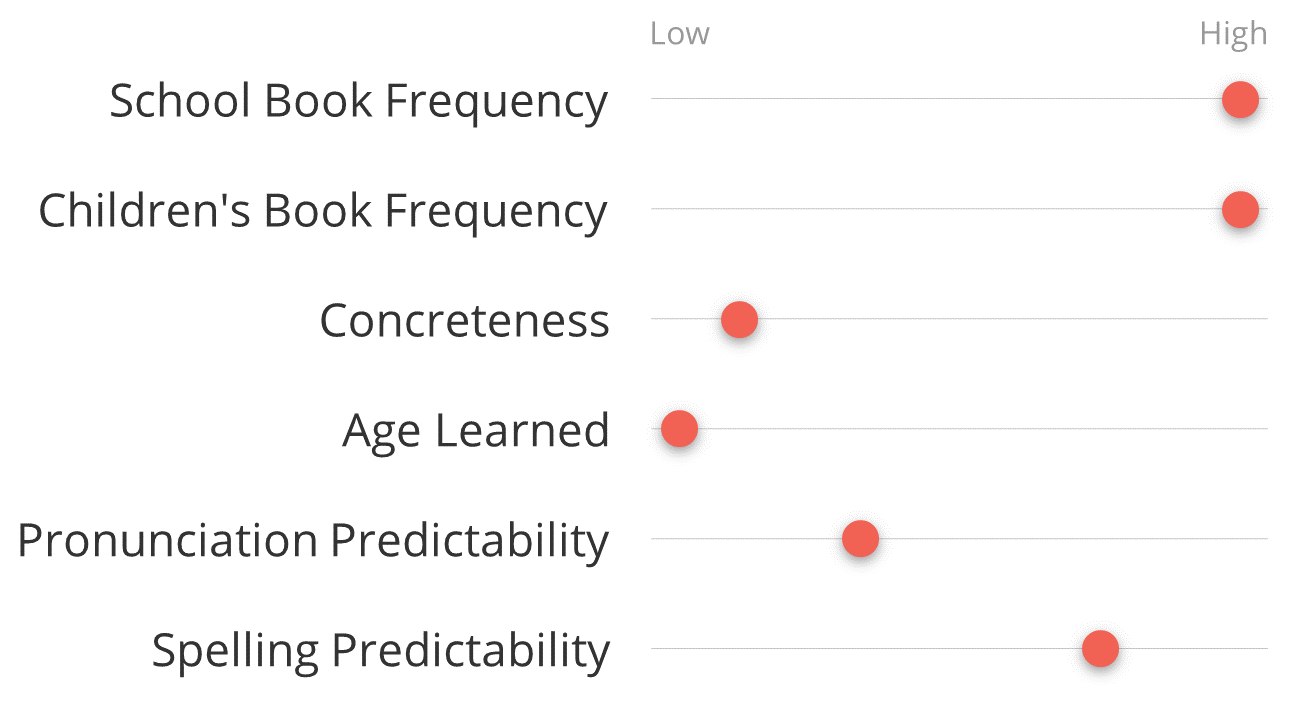
Task: Click the Spelling Predictability slider dot
Action: tap(1100, 649)
